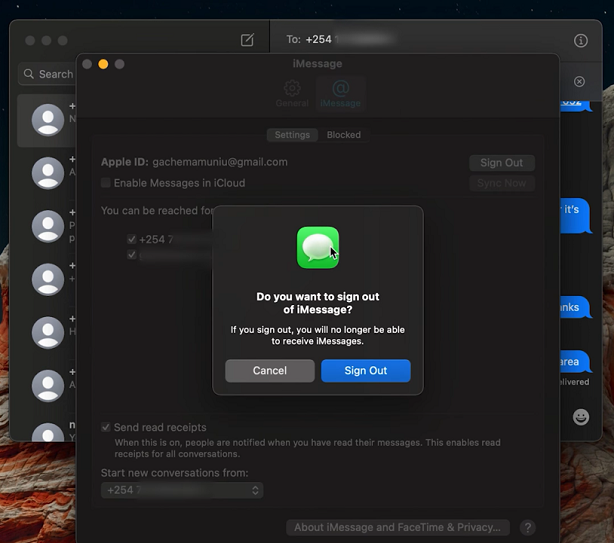Open About iMessage and FaceTime & Privacy
This screenshot has height=543, width=614.
pos(398,527)
